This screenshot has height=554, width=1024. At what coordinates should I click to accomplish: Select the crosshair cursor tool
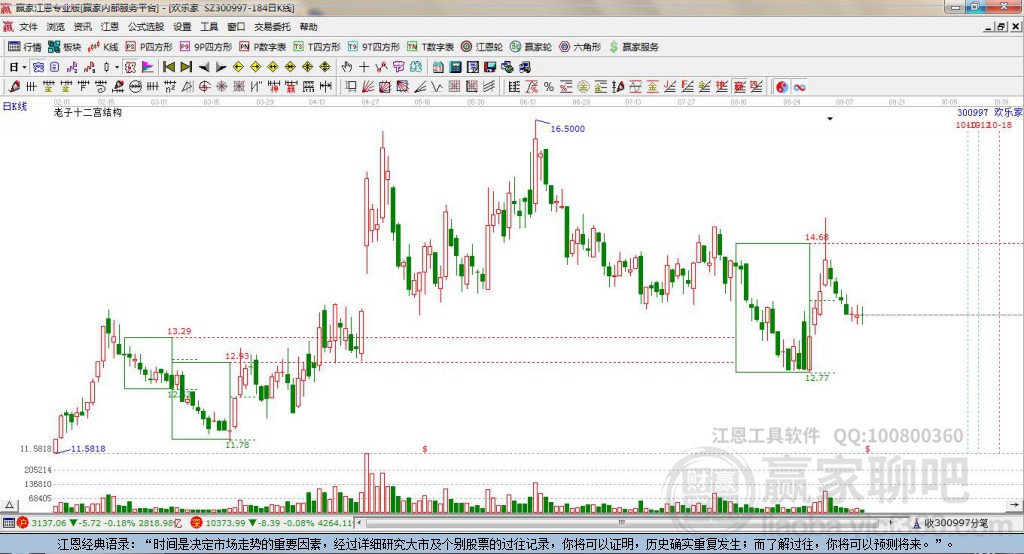364,67
